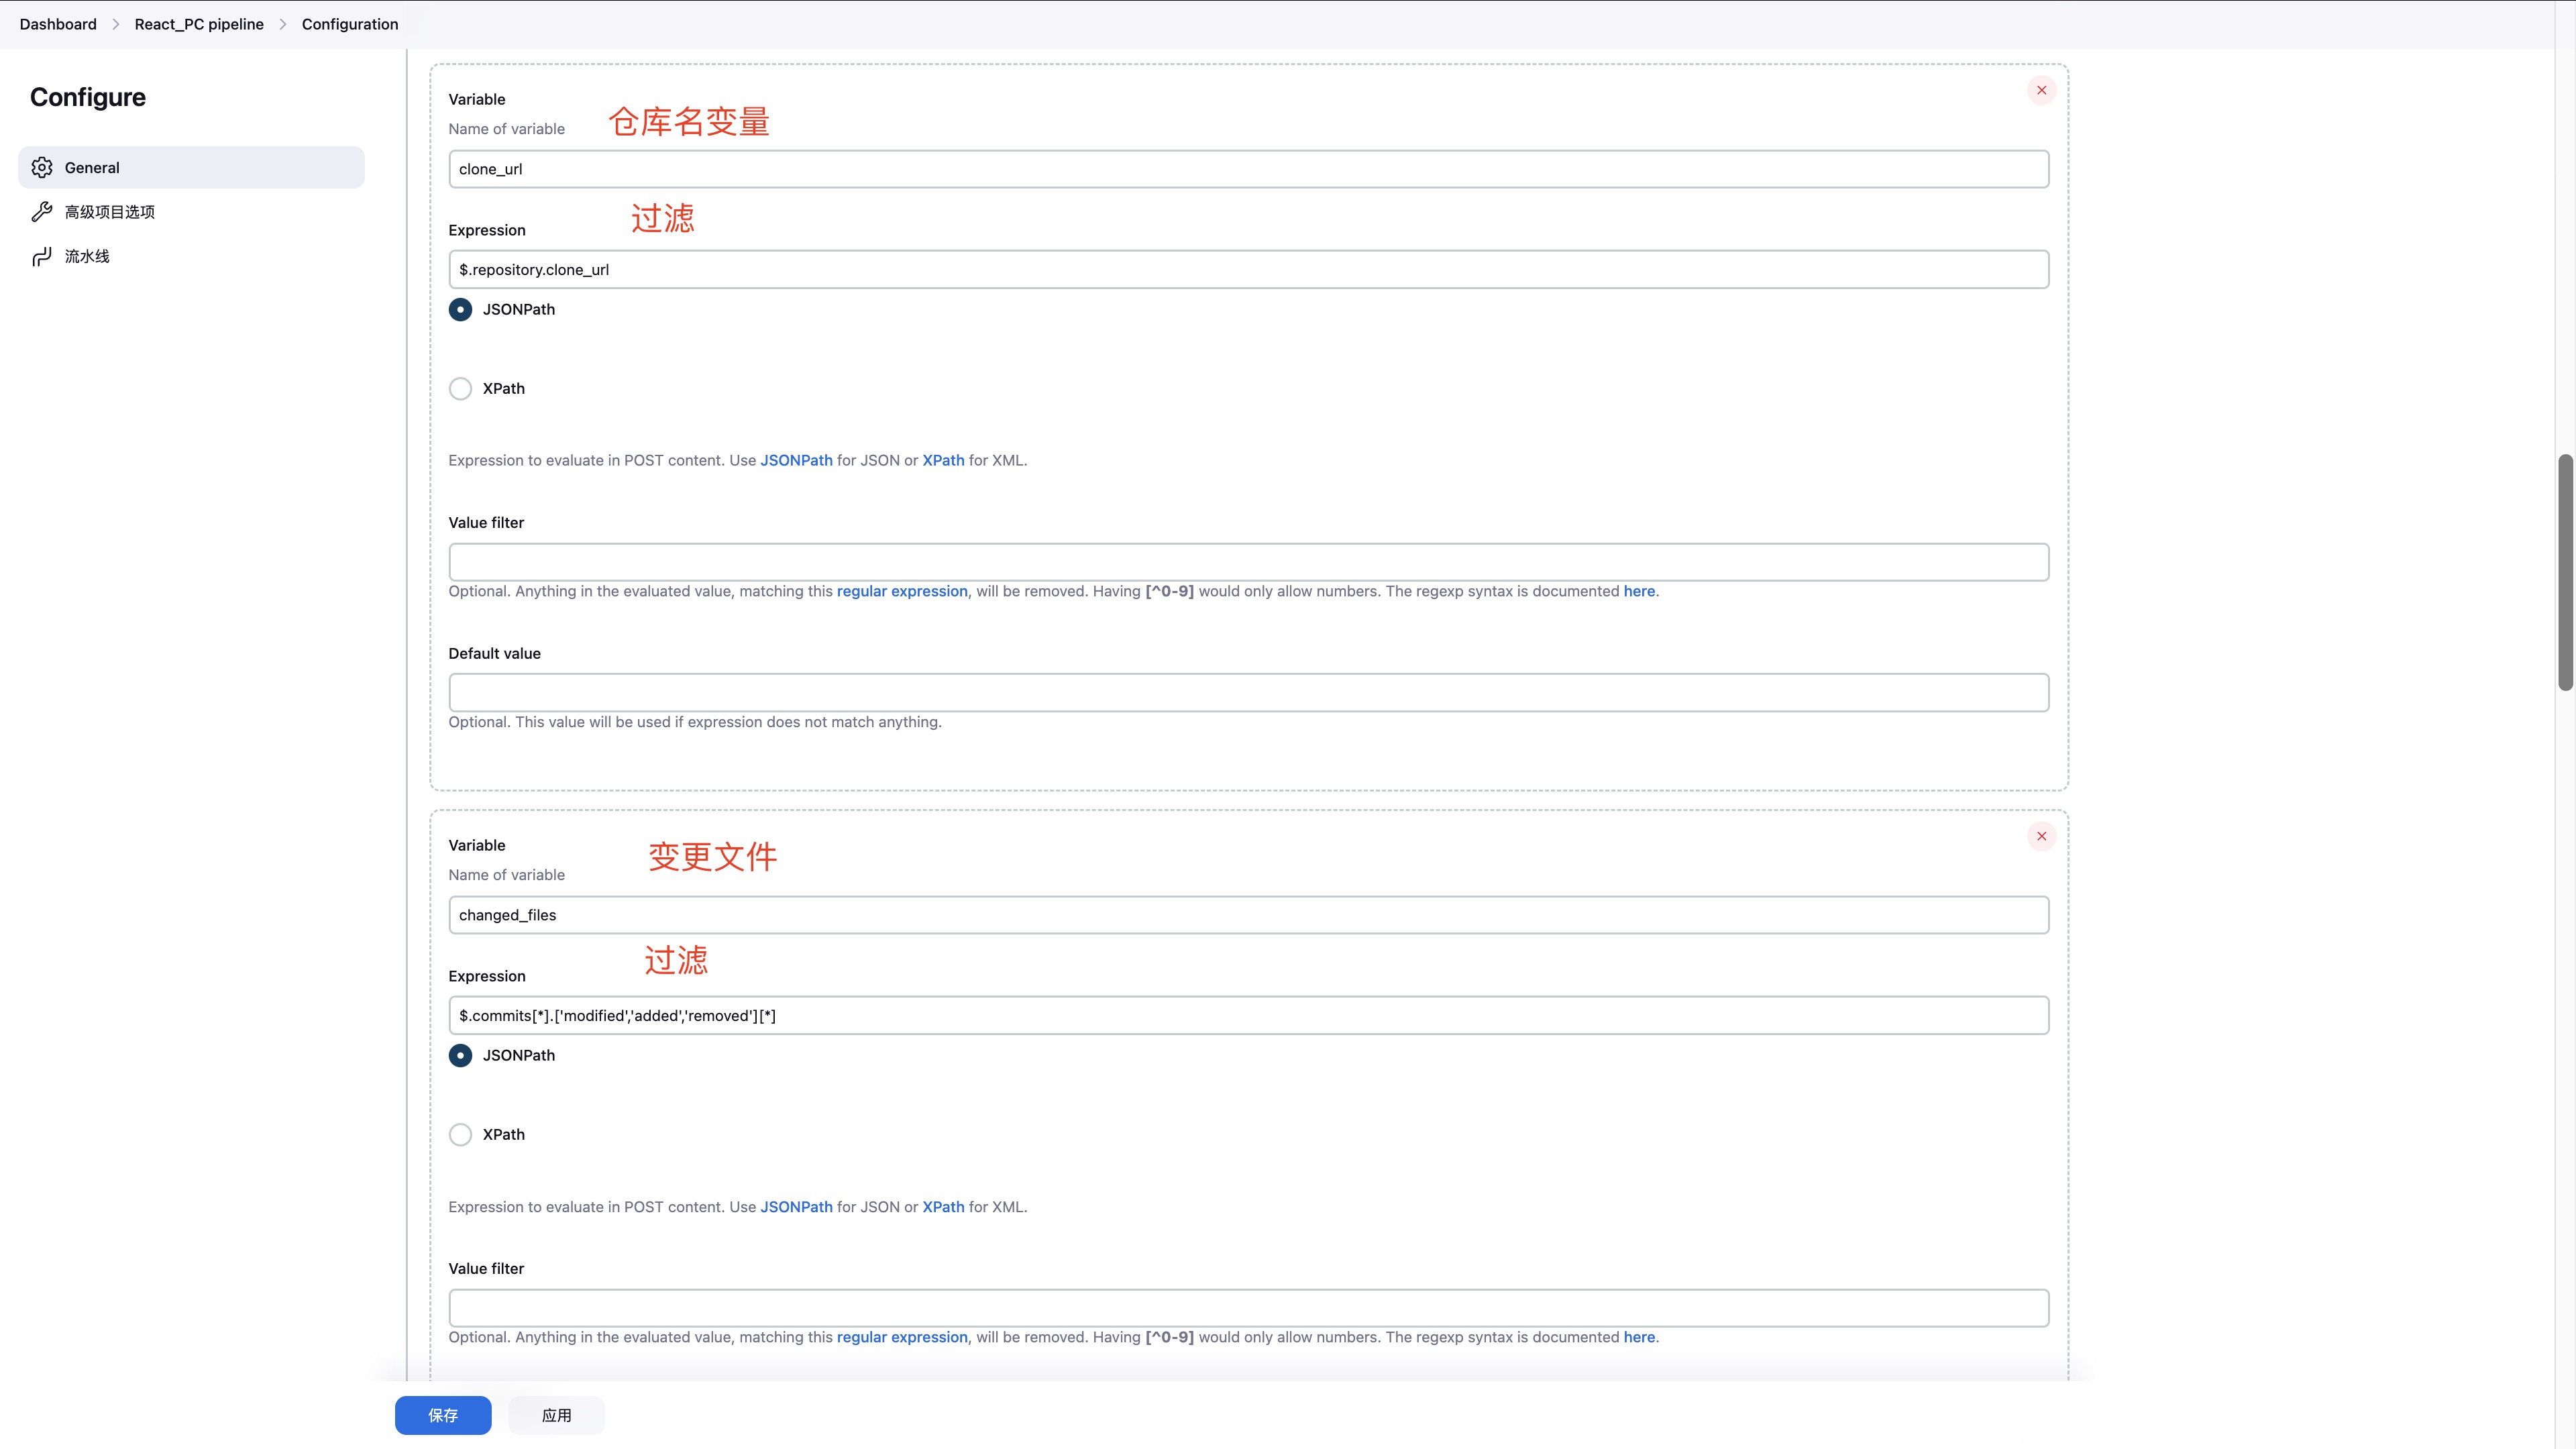Click second block 'Name of variable' label
The image size is (2576, 1449).
pyautogui.click(x=506, y=875)
